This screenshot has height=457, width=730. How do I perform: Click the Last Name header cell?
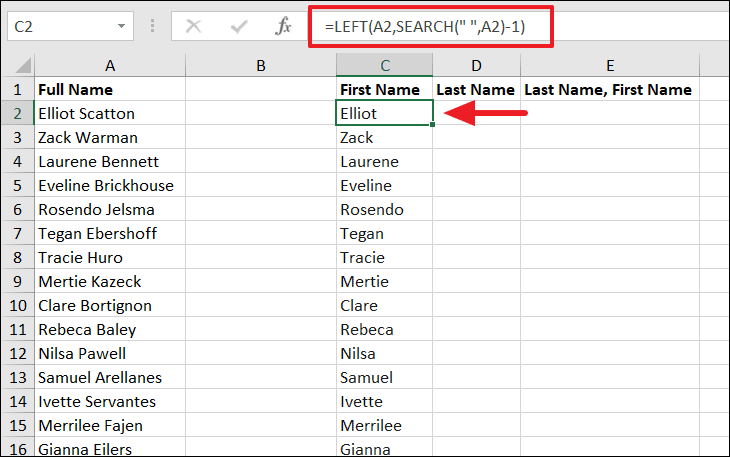(x=476, y=89)
